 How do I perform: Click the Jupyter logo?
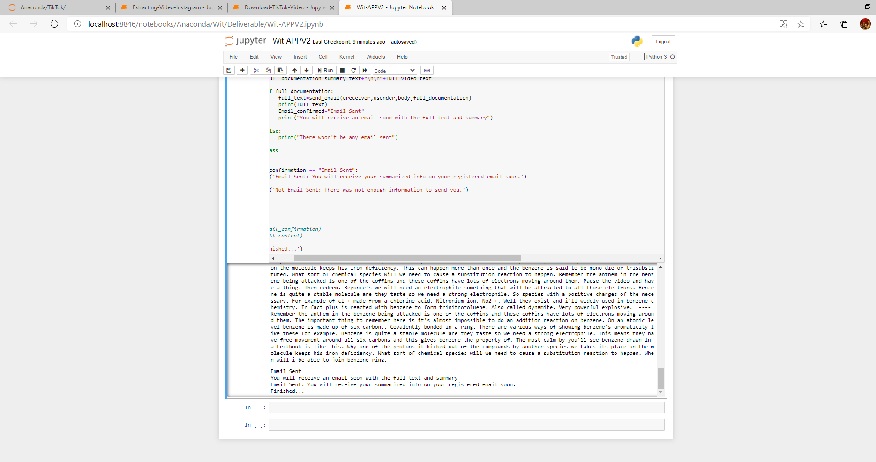pos(245,41)
